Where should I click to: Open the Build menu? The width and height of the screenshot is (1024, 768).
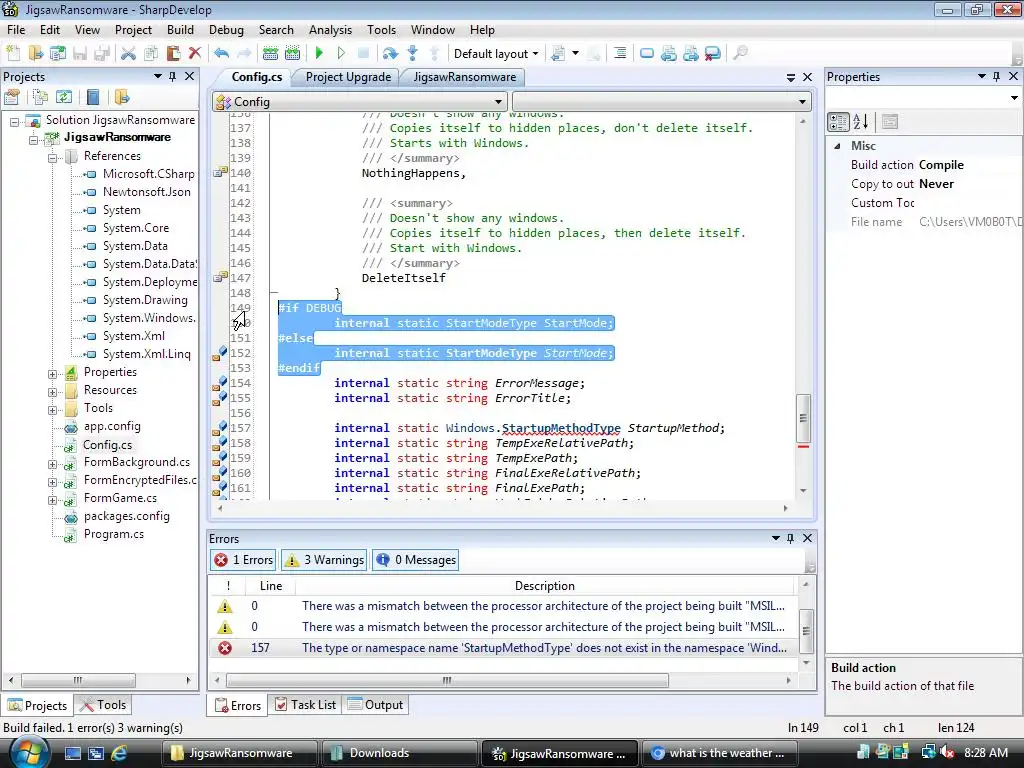[x=180, y=30]
